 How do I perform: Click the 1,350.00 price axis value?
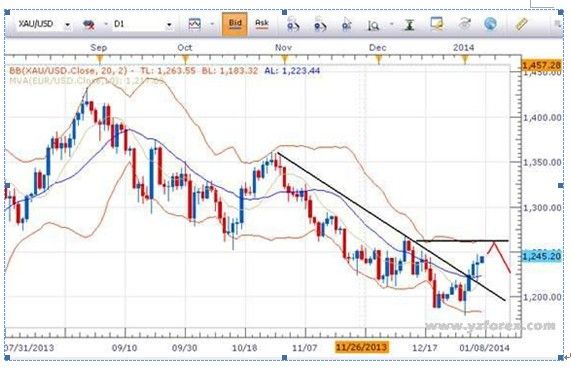(x=542, y=162)
